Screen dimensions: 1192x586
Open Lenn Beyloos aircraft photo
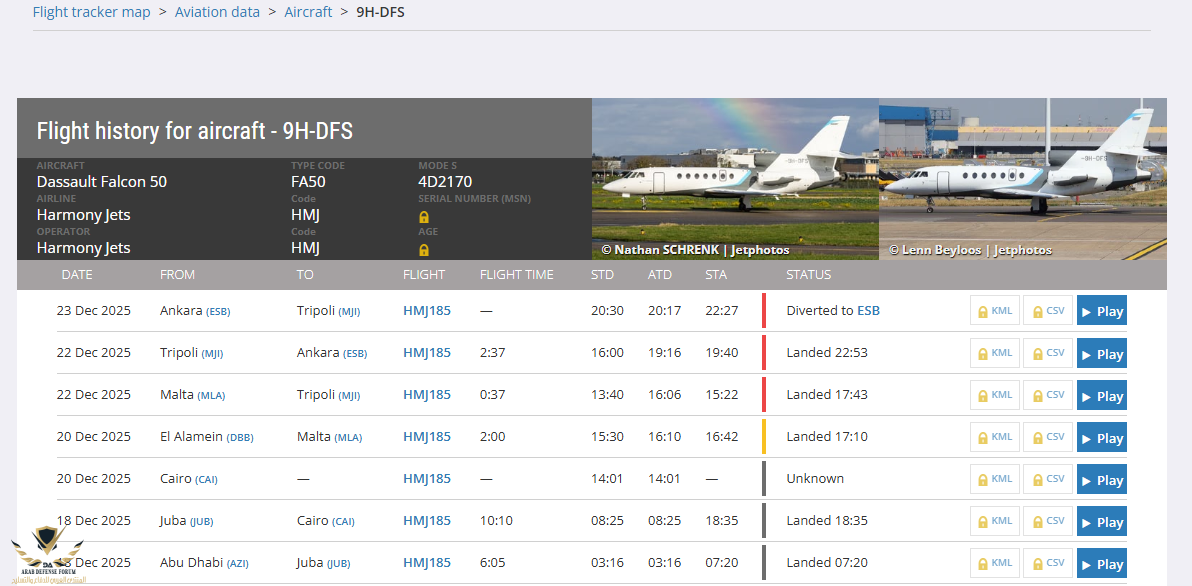pos(1022,179)
